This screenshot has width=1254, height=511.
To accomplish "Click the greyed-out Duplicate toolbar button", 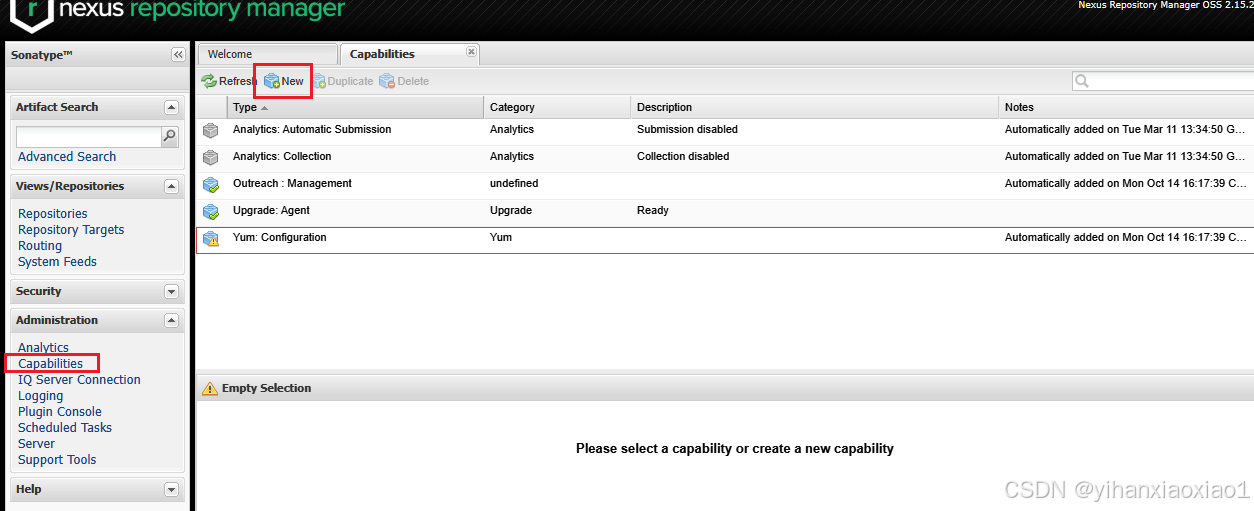I will tap(342, 82).
